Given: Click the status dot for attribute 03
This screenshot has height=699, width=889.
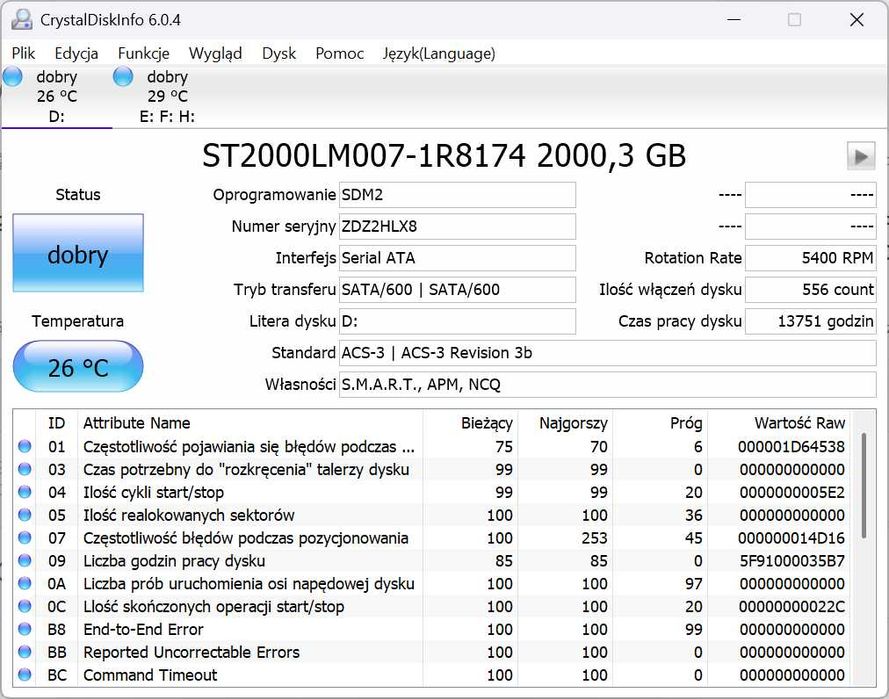Looking at the screenshot, I should (x=25, y=469).
